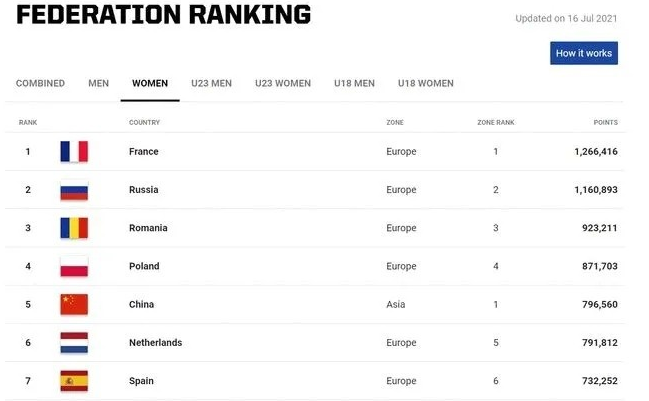Click the Russia flag icon
The width and height of the screenshot is (649, 401).
[x=74, y=190]
